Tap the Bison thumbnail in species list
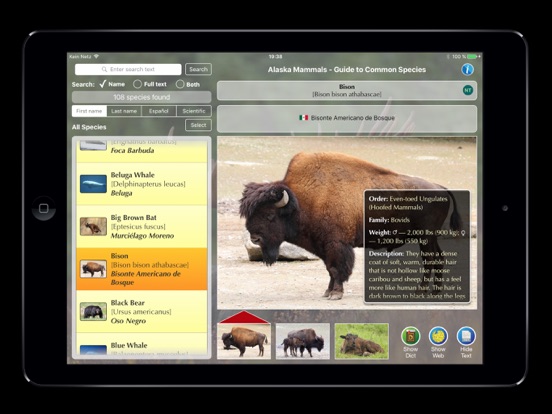552x414 pixels. click(x=93, y=269)
